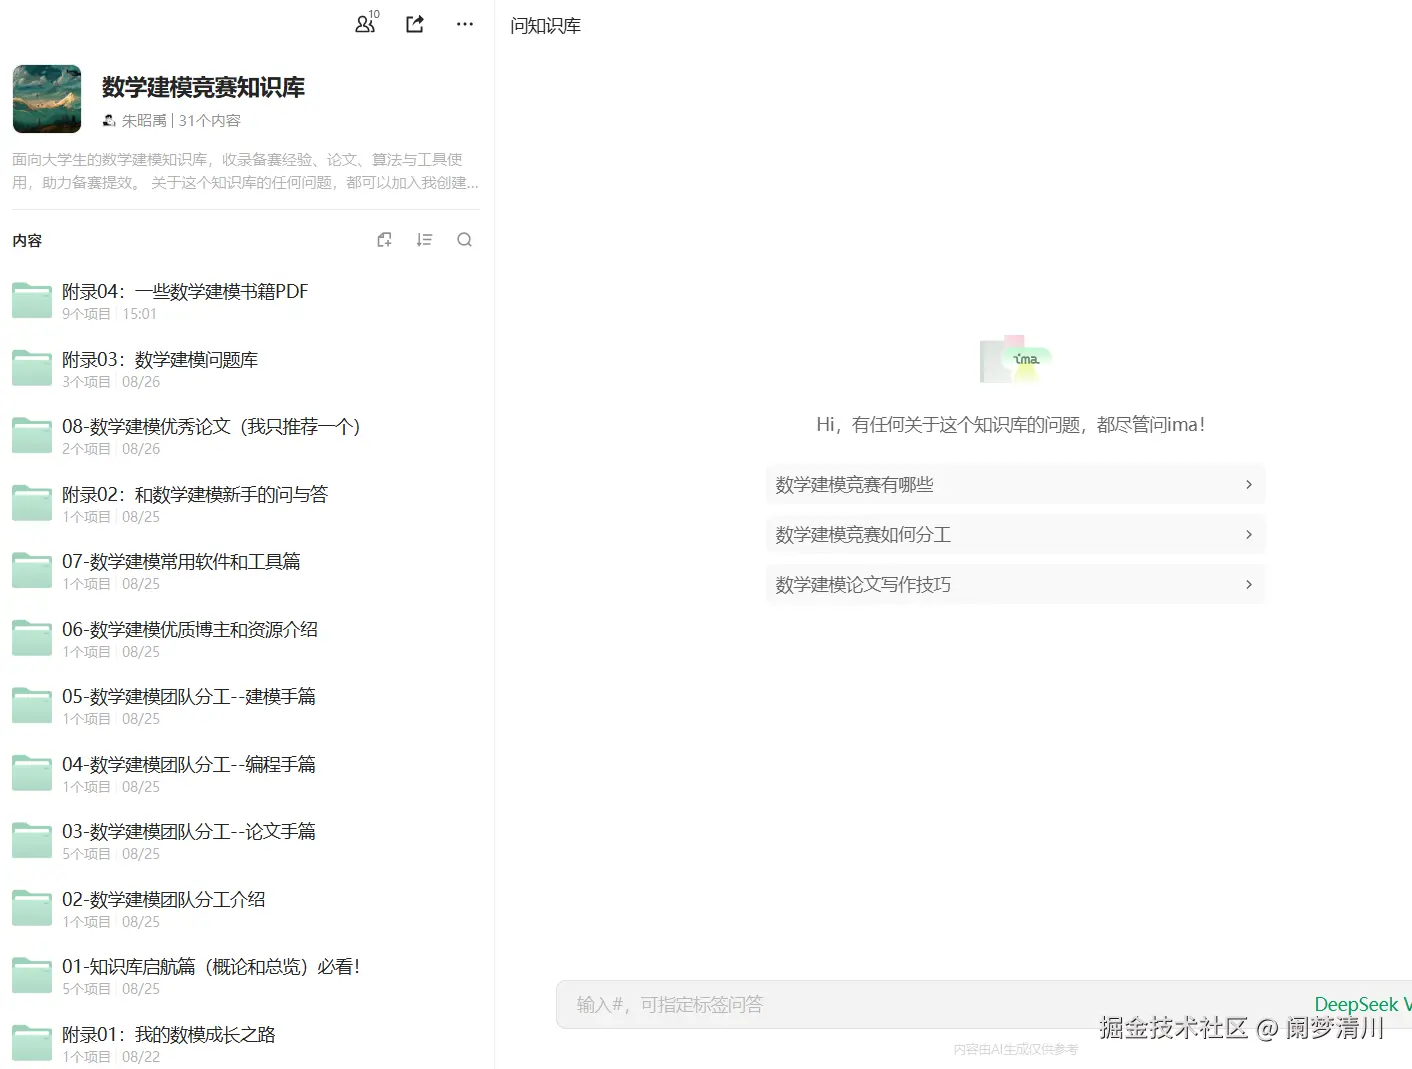
Task: Click folder icon of 03-论文手篇 row
Action: point(32,840)
